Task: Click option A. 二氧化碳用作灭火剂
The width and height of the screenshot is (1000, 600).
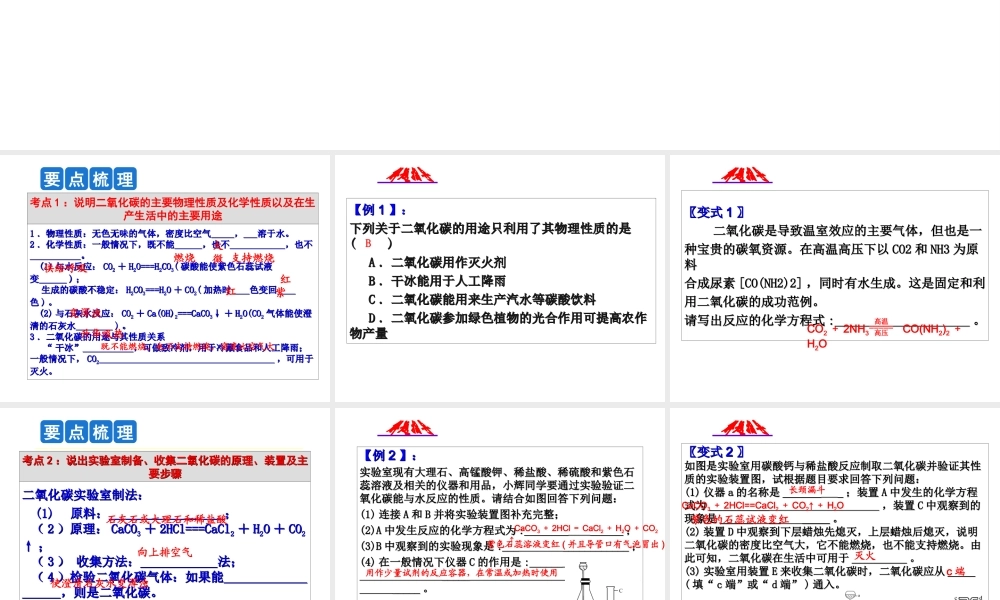Action: pyautogui.click(x=437, y=262)
